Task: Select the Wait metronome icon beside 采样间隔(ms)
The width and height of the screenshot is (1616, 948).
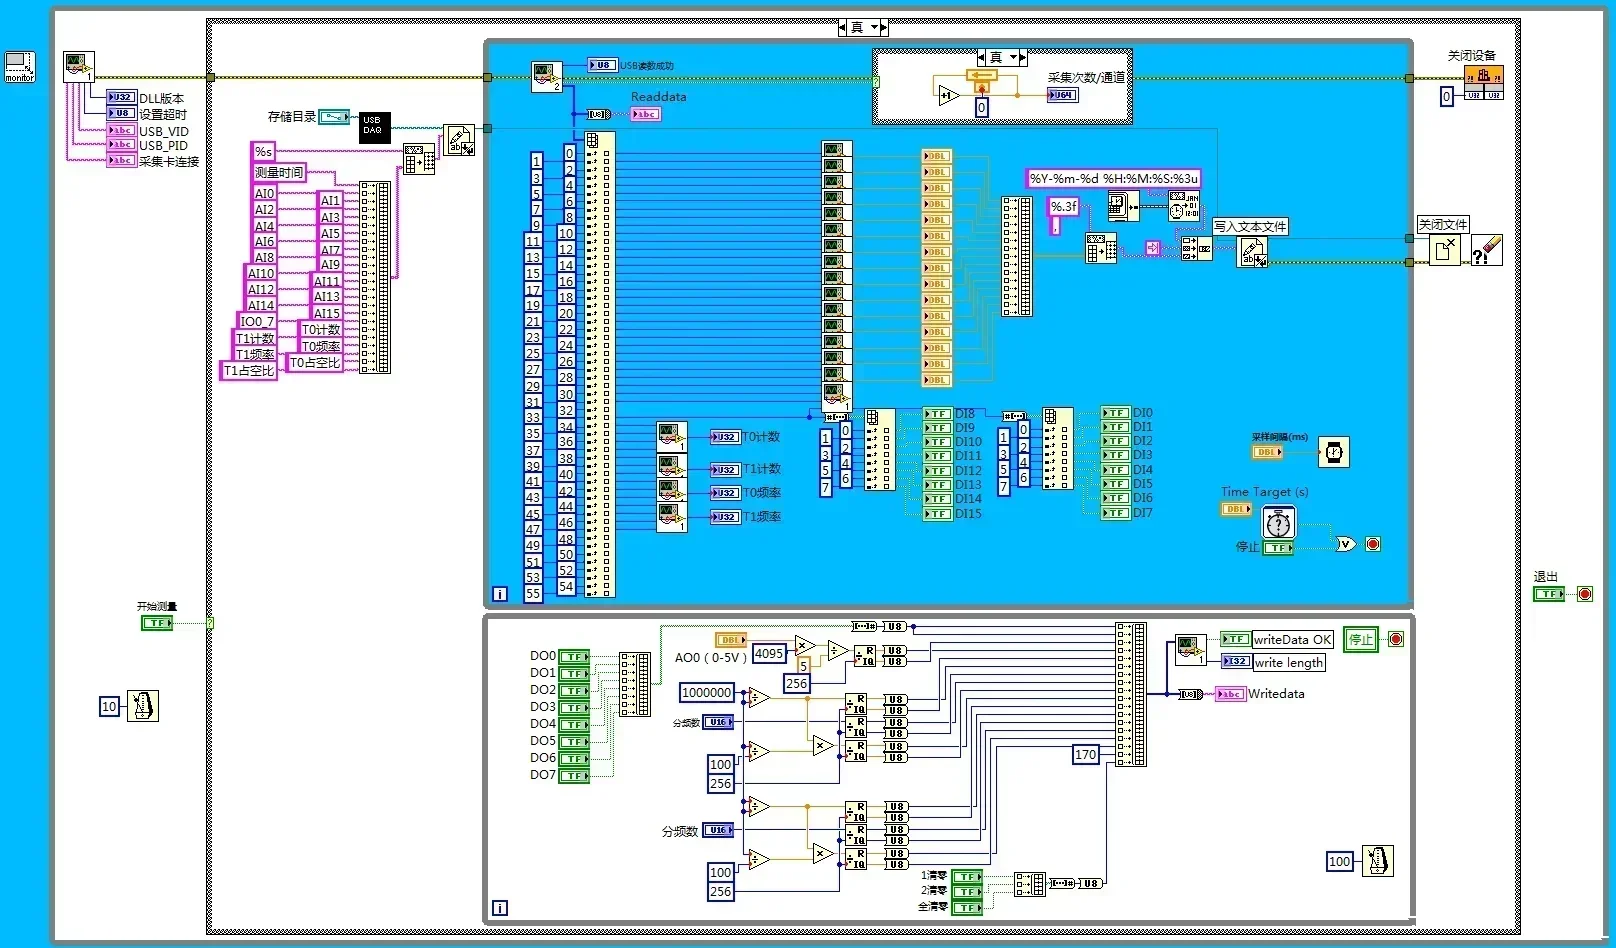Action: coord(1333,452)
